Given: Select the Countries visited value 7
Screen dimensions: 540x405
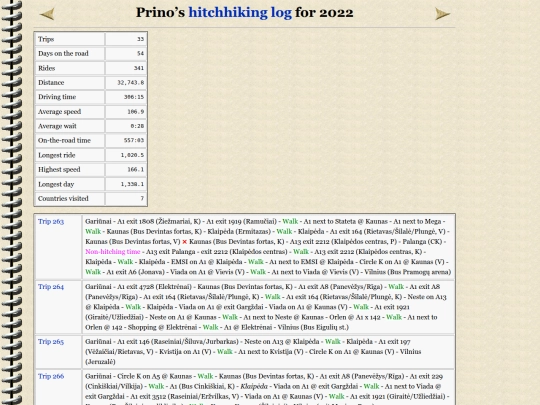Looking at the screenshot, I should [x=142, y=199].
